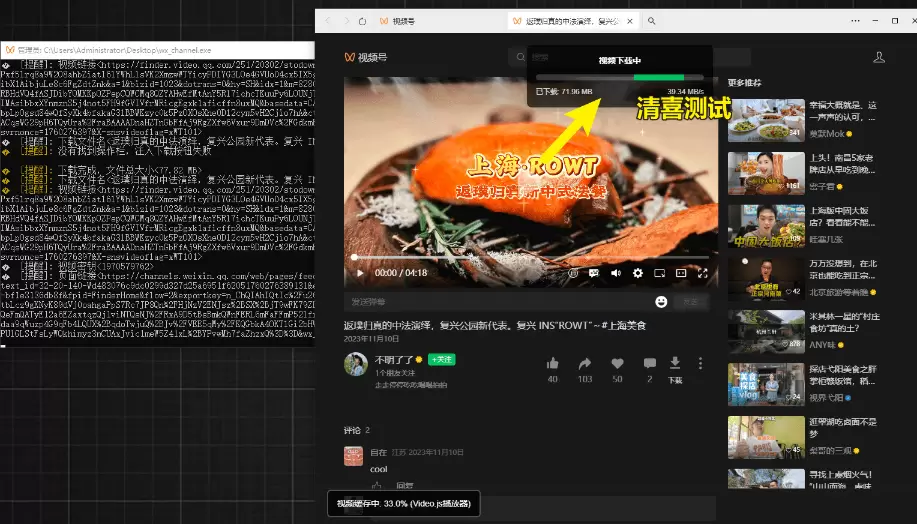Share the video with the arrow icon
917x524 pixels.
pos(585,364)
